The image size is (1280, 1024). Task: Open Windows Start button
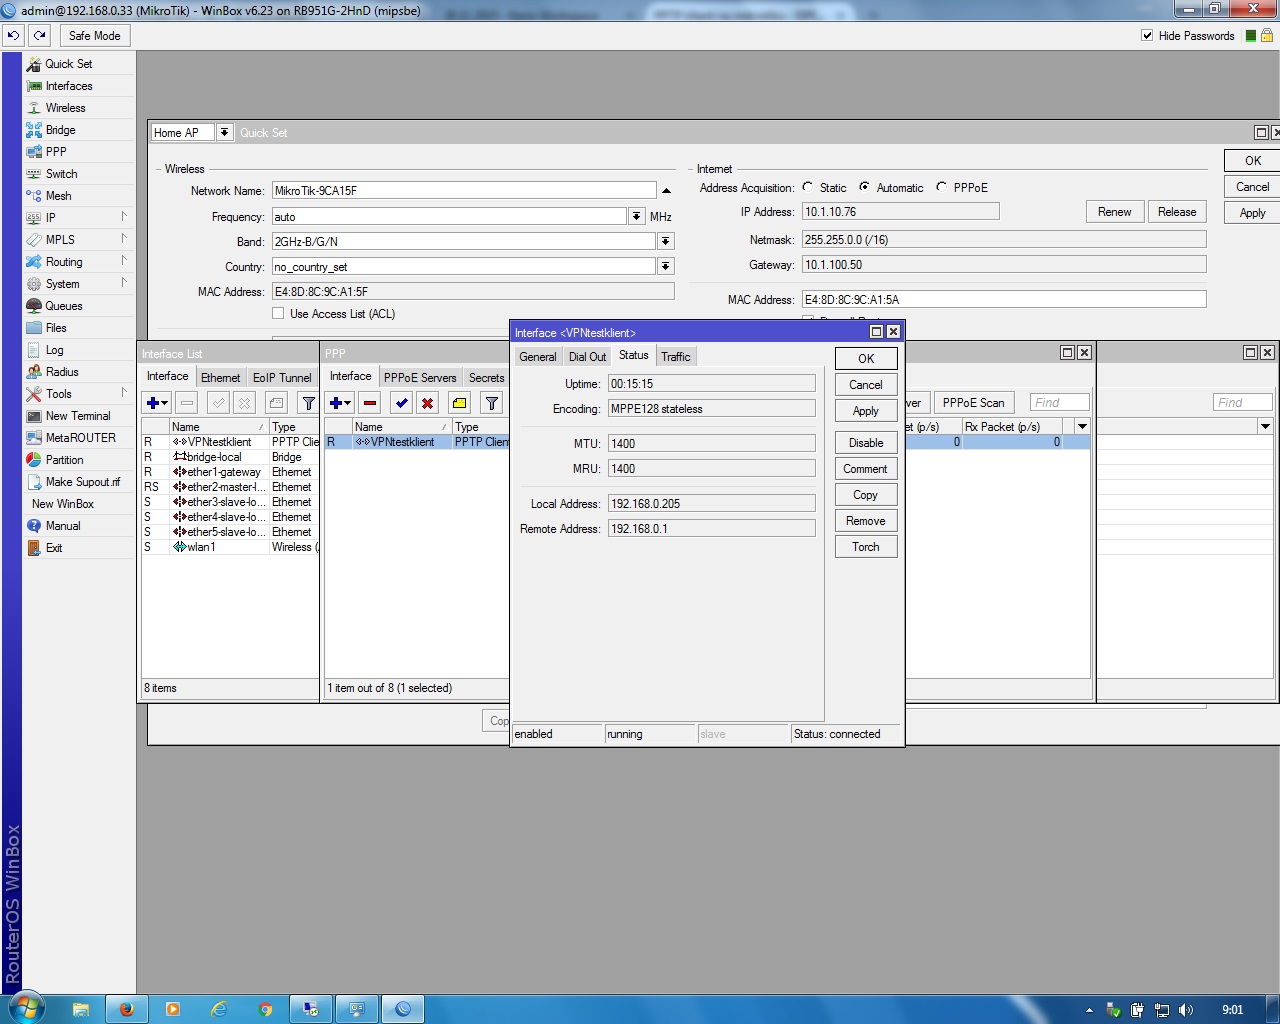click(x=26, y=1008)
